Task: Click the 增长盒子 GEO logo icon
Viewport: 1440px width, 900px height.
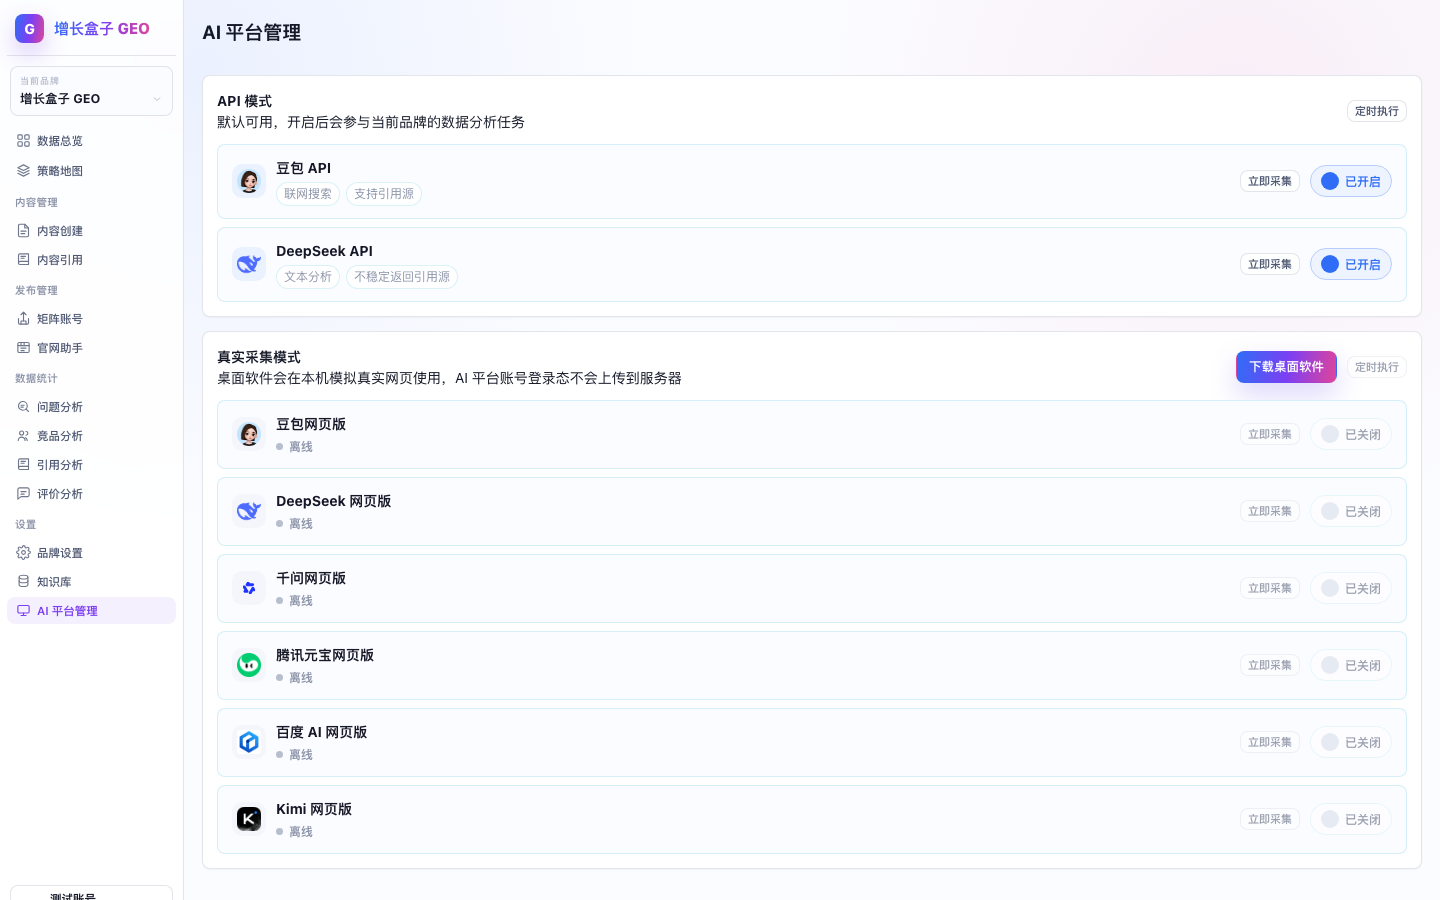Action: tap(29, 28)
